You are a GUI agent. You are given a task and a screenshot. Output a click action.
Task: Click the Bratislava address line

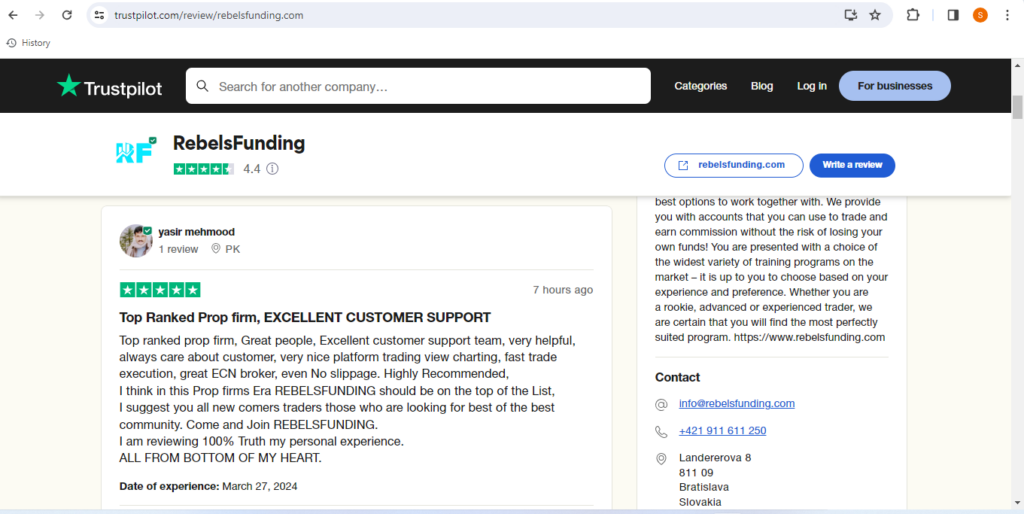(704, 487)
